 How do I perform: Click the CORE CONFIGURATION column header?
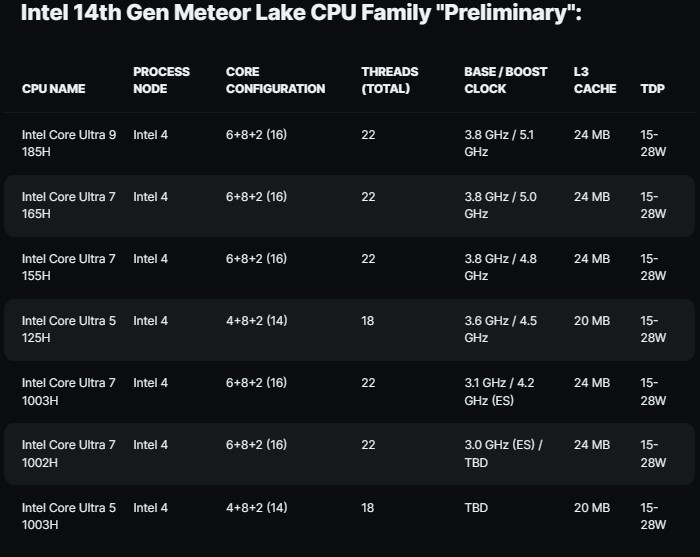pos(275,80)
